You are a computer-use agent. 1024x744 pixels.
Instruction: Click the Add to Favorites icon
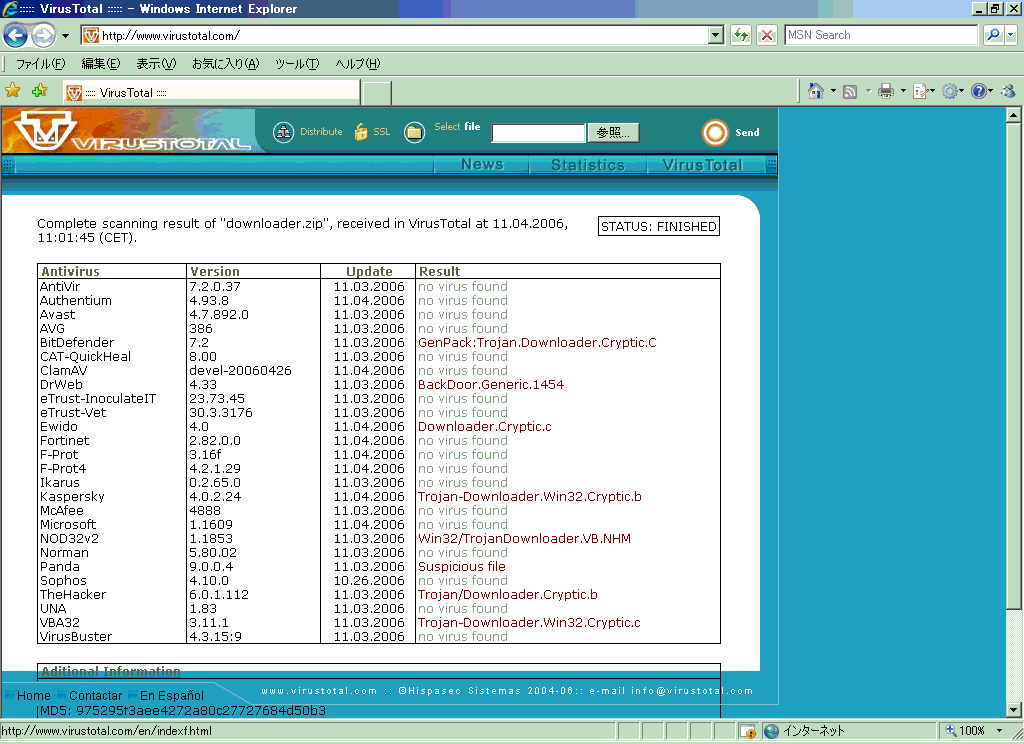point(39,91)
